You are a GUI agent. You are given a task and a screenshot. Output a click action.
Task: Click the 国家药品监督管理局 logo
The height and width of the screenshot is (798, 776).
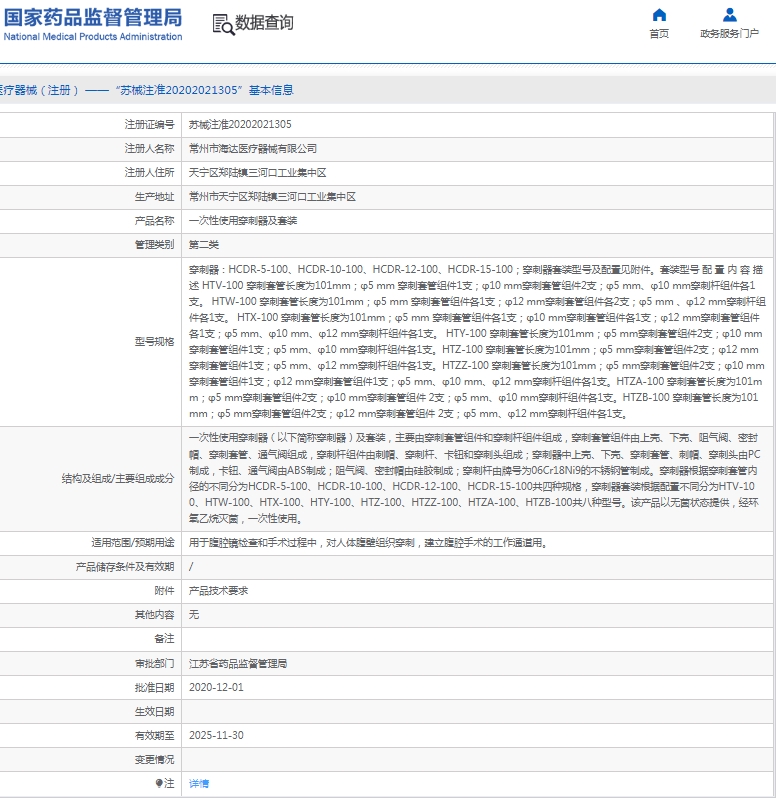[x=93, y=18]
